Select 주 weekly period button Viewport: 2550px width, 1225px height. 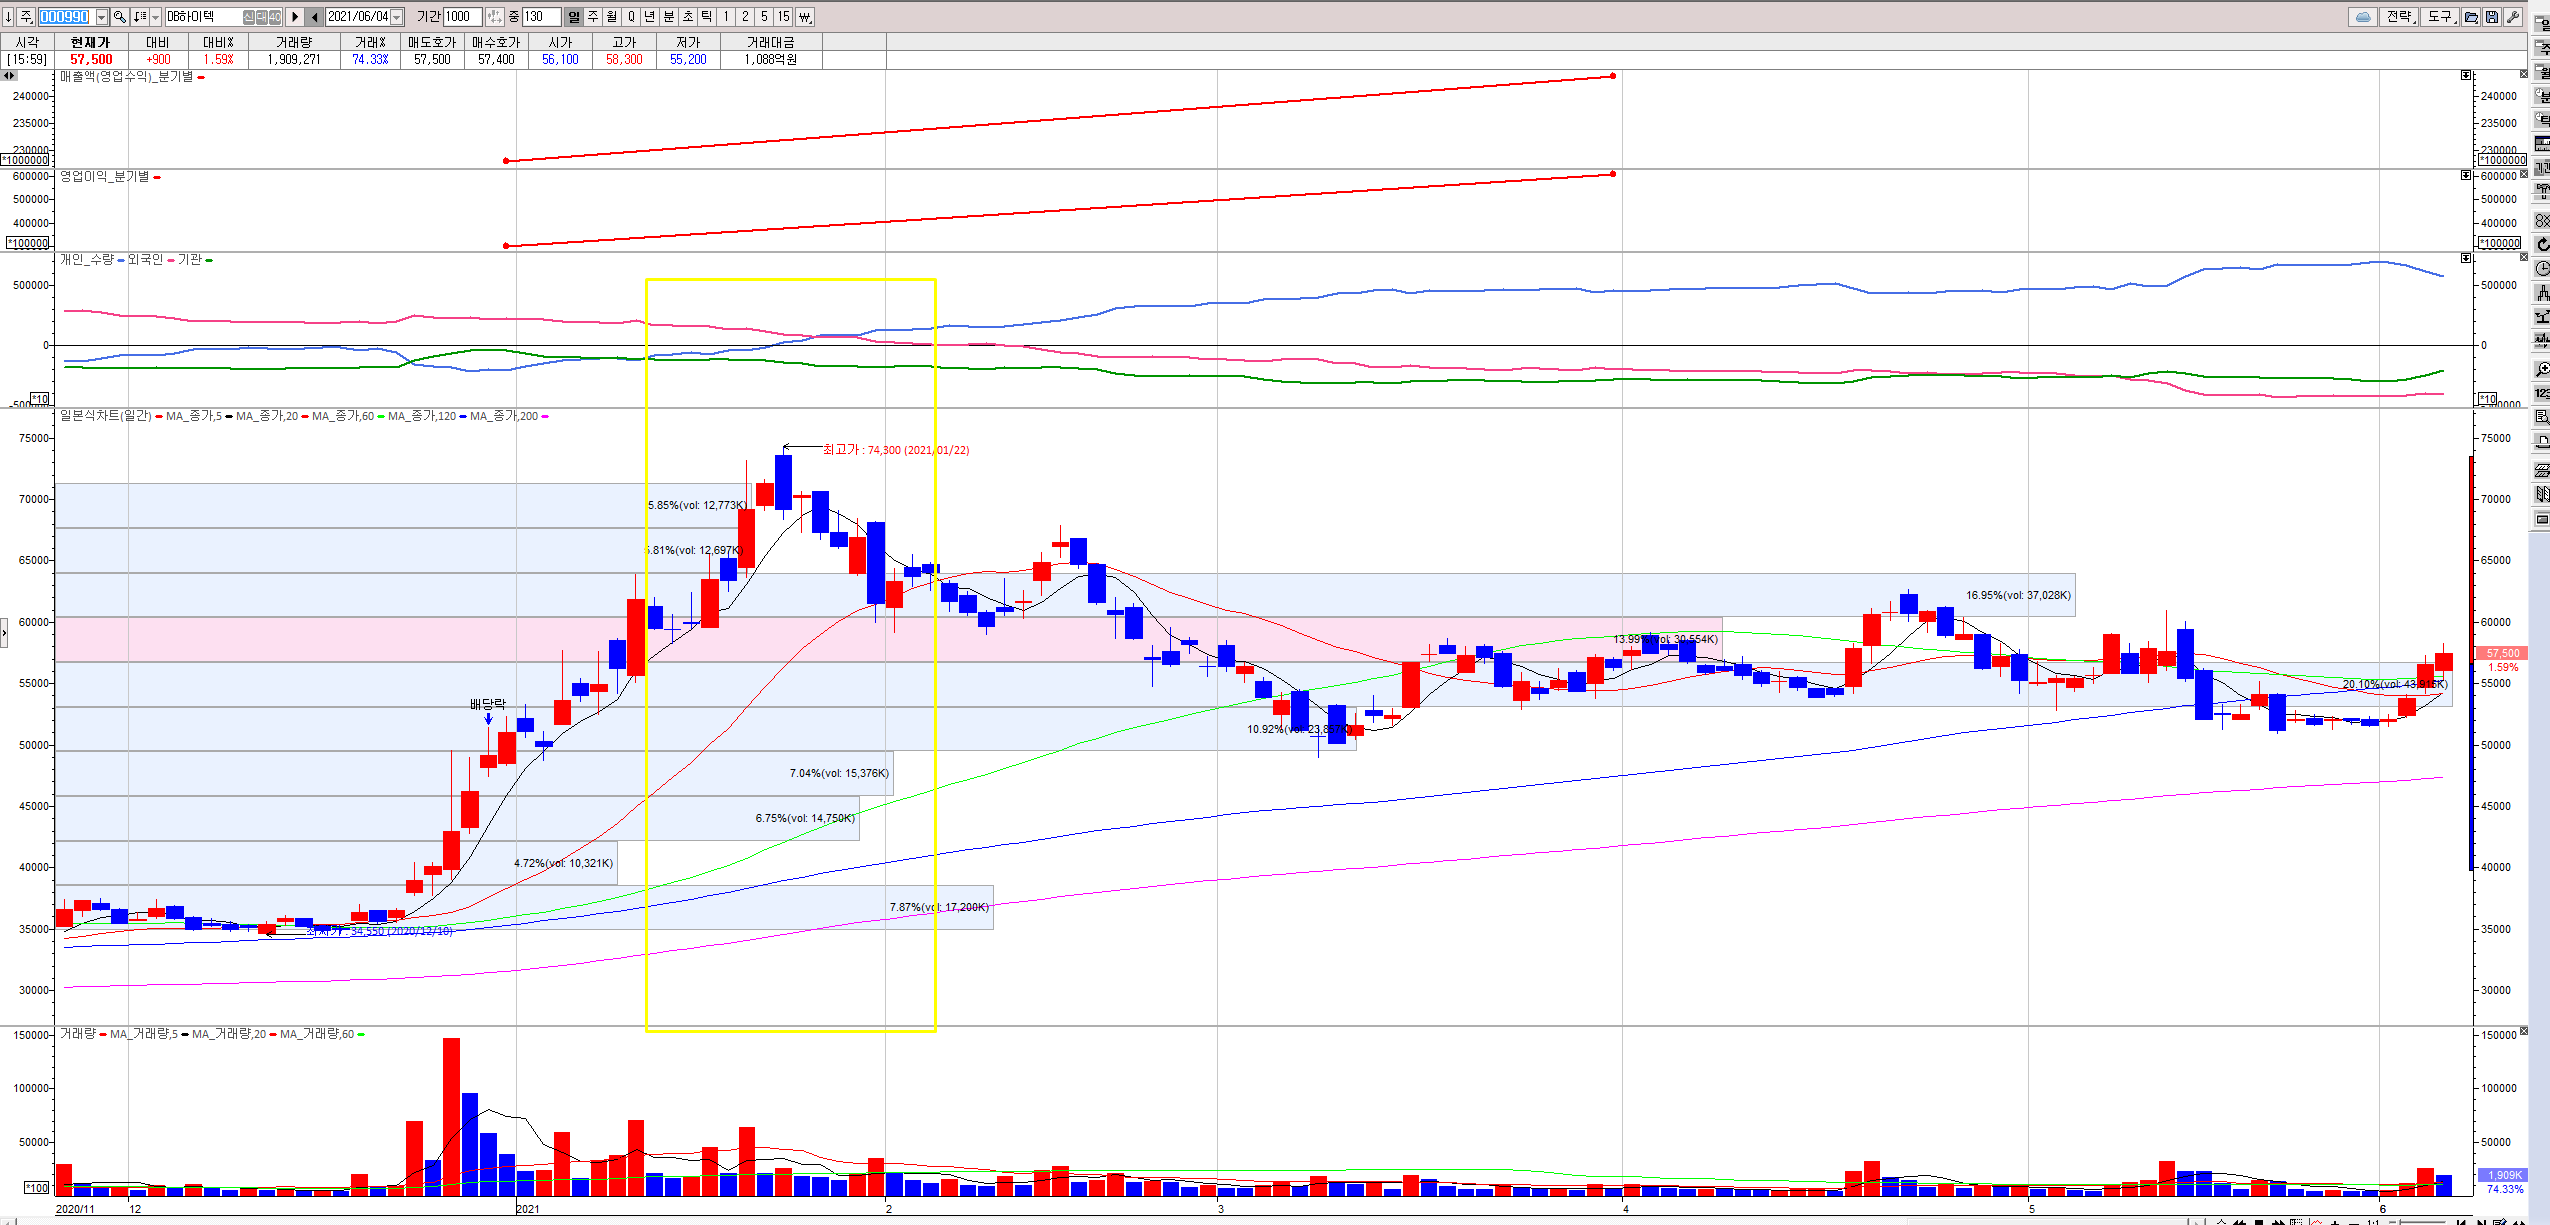[592, 17]
